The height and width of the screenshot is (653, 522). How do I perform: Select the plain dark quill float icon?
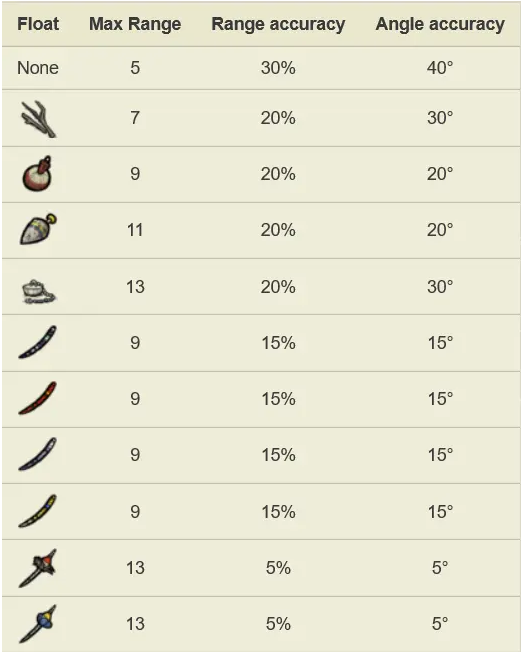(37, 454)
